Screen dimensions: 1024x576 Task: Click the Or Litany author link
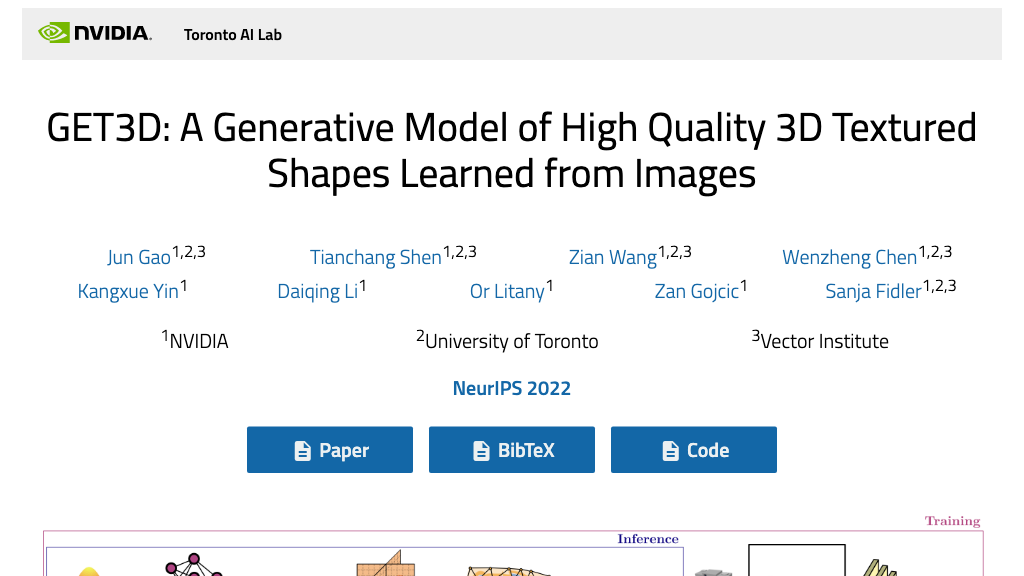pyautogui.click(x=507, y=292)
